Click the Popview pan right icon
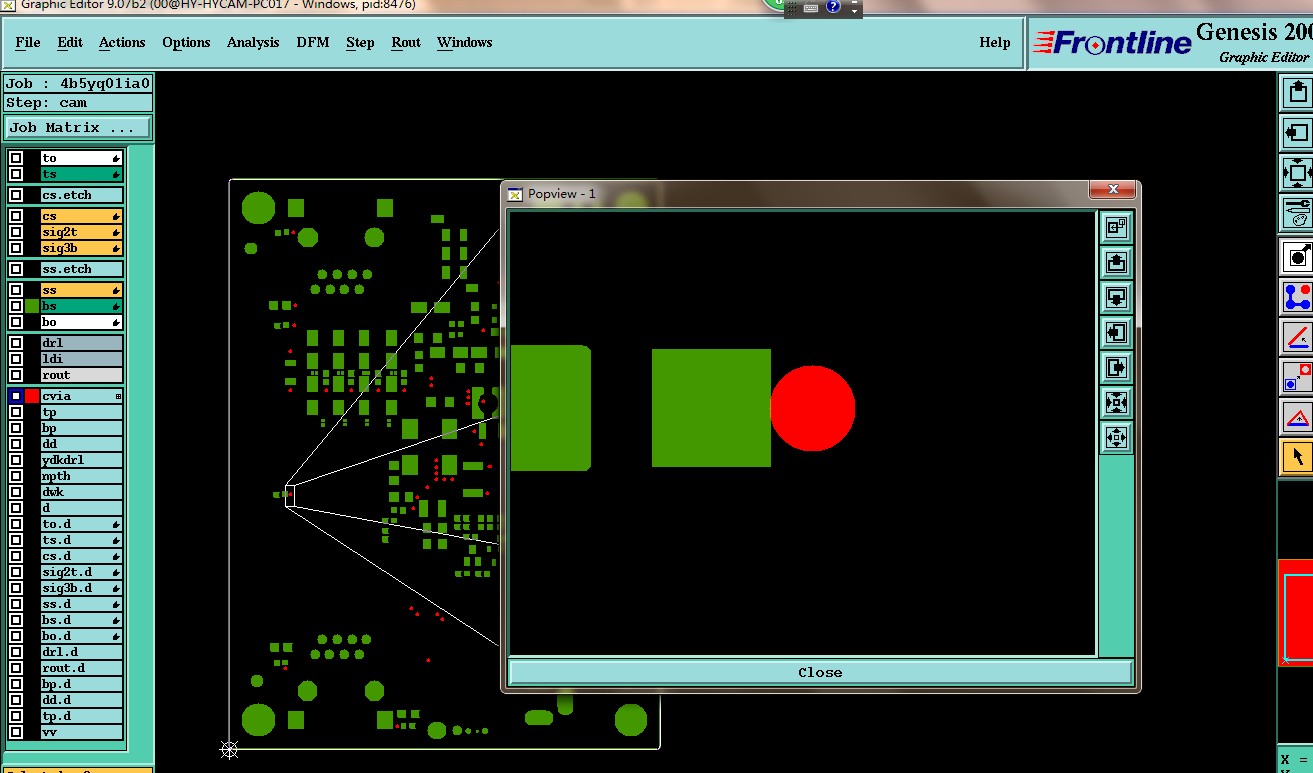1313x773 pixels. (1116, 368)
